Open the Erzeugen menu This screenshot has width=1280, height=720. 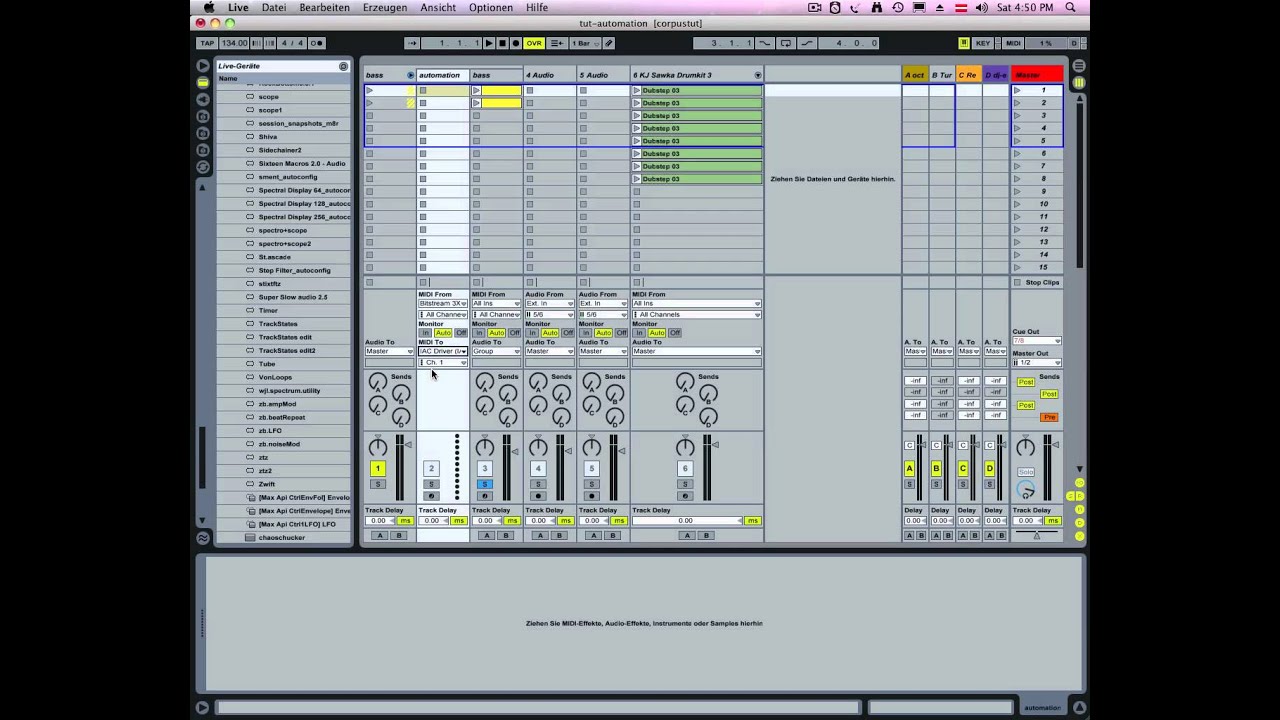point(385,7)
